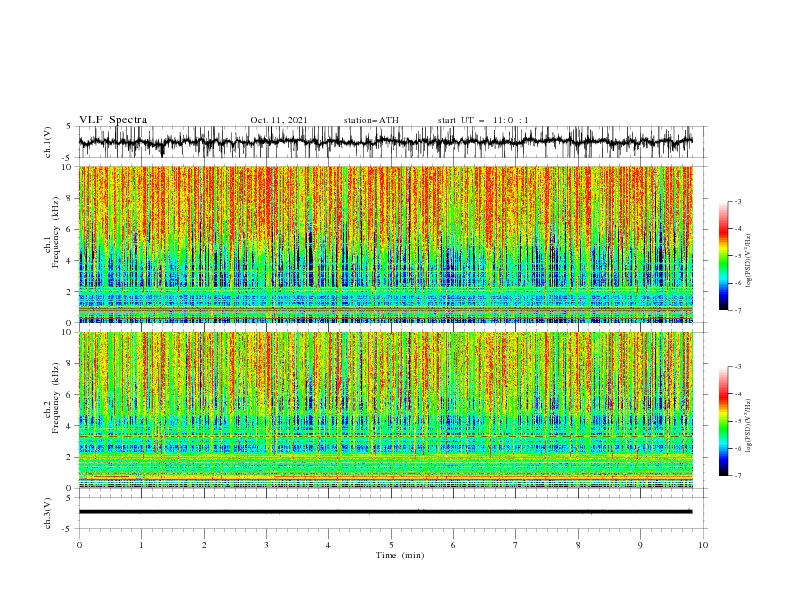Click the '-7' value on lower colorbar
The width and height of the screenshot is (792, 612).
(737, 476)
